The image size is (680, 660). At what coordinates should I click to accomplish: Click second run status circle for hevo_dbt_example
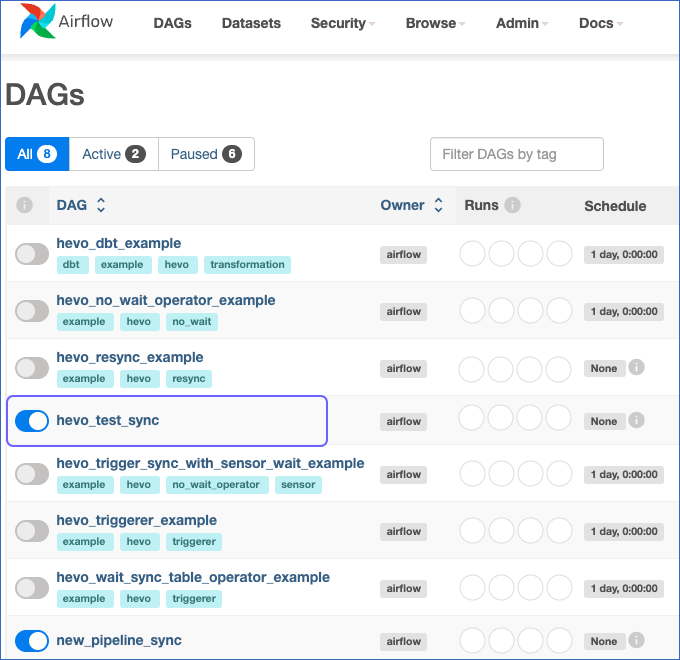501,254
